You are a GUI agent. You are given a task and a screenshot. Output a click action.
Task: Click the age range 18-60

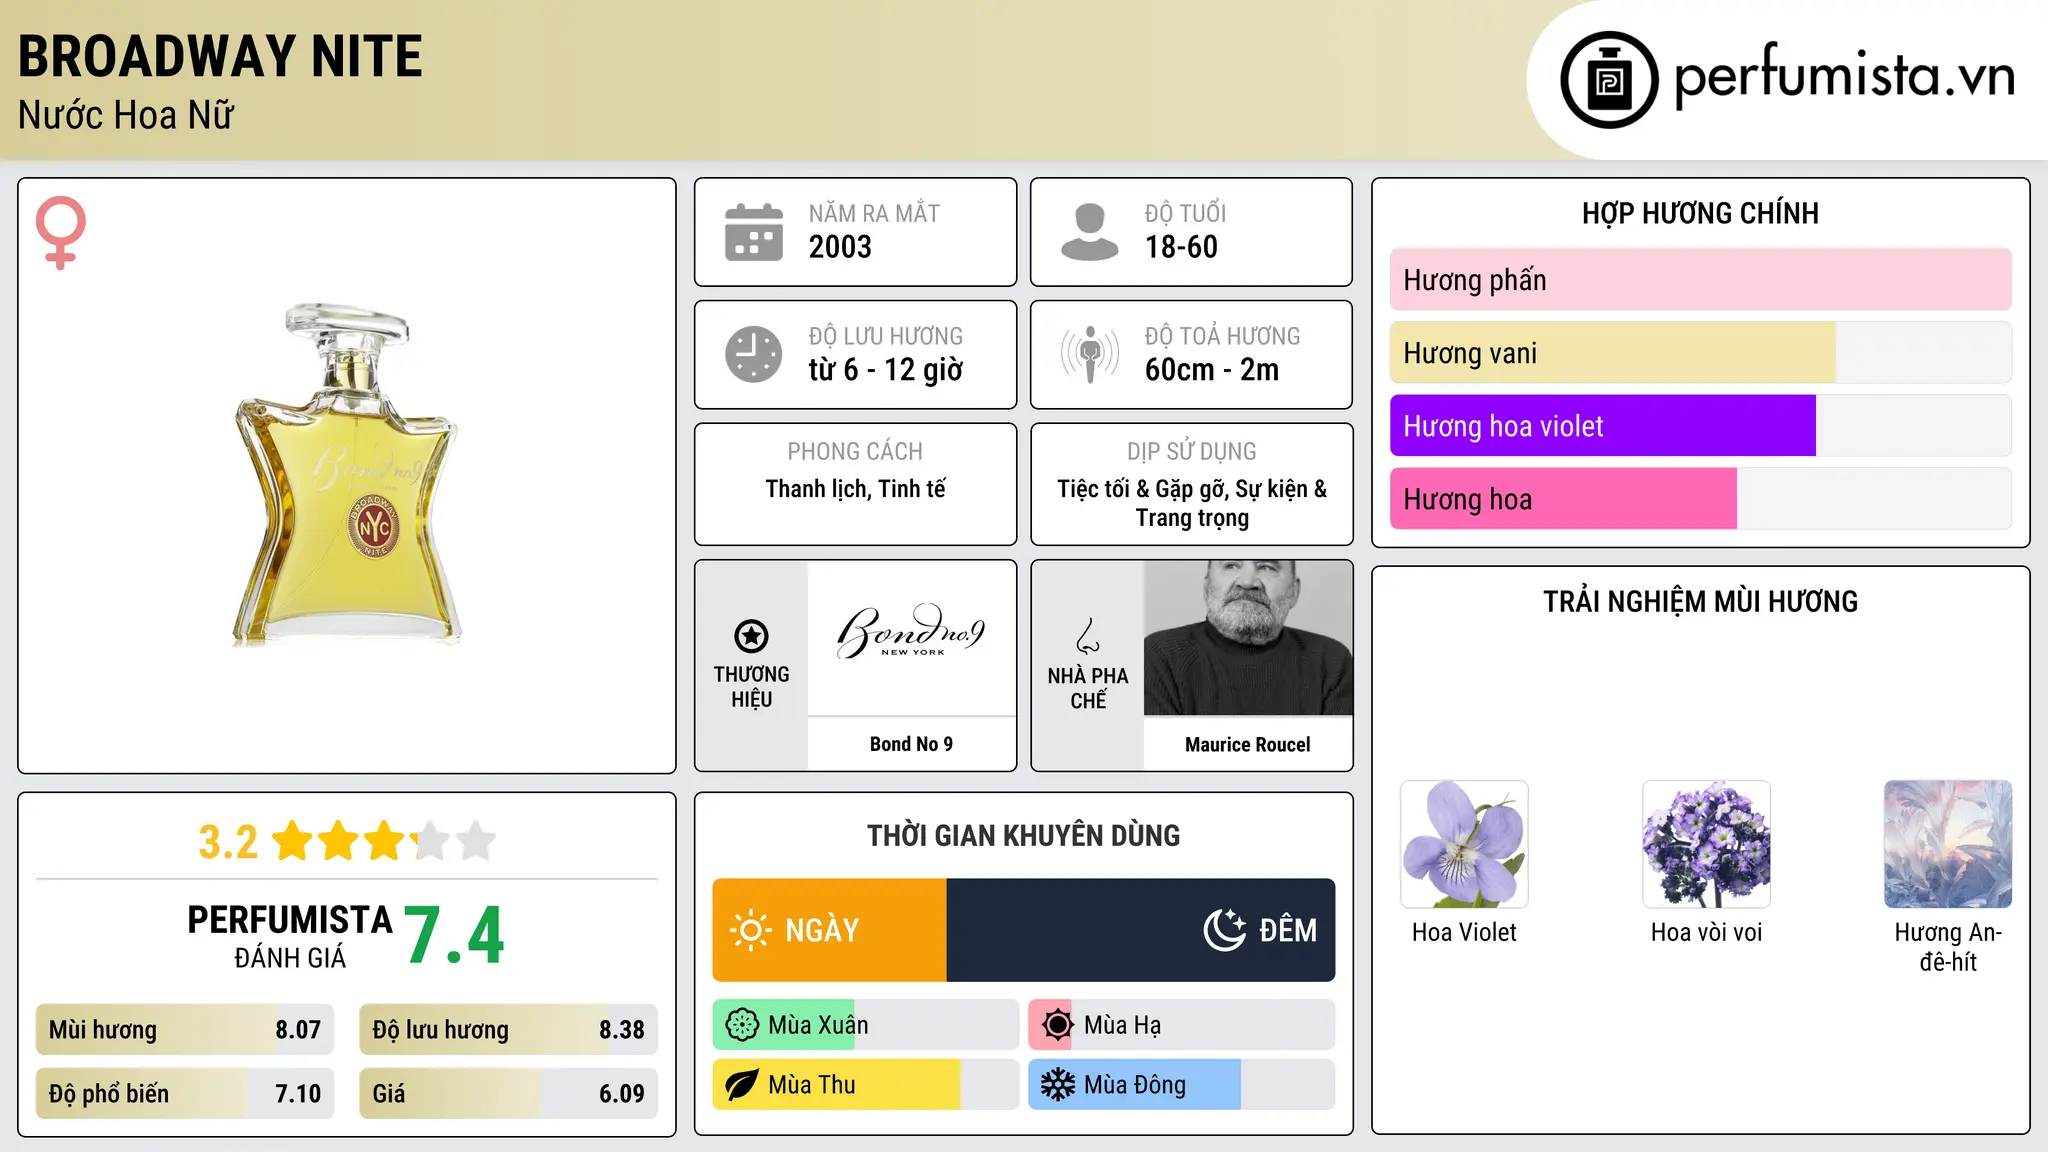point(1181,247)
